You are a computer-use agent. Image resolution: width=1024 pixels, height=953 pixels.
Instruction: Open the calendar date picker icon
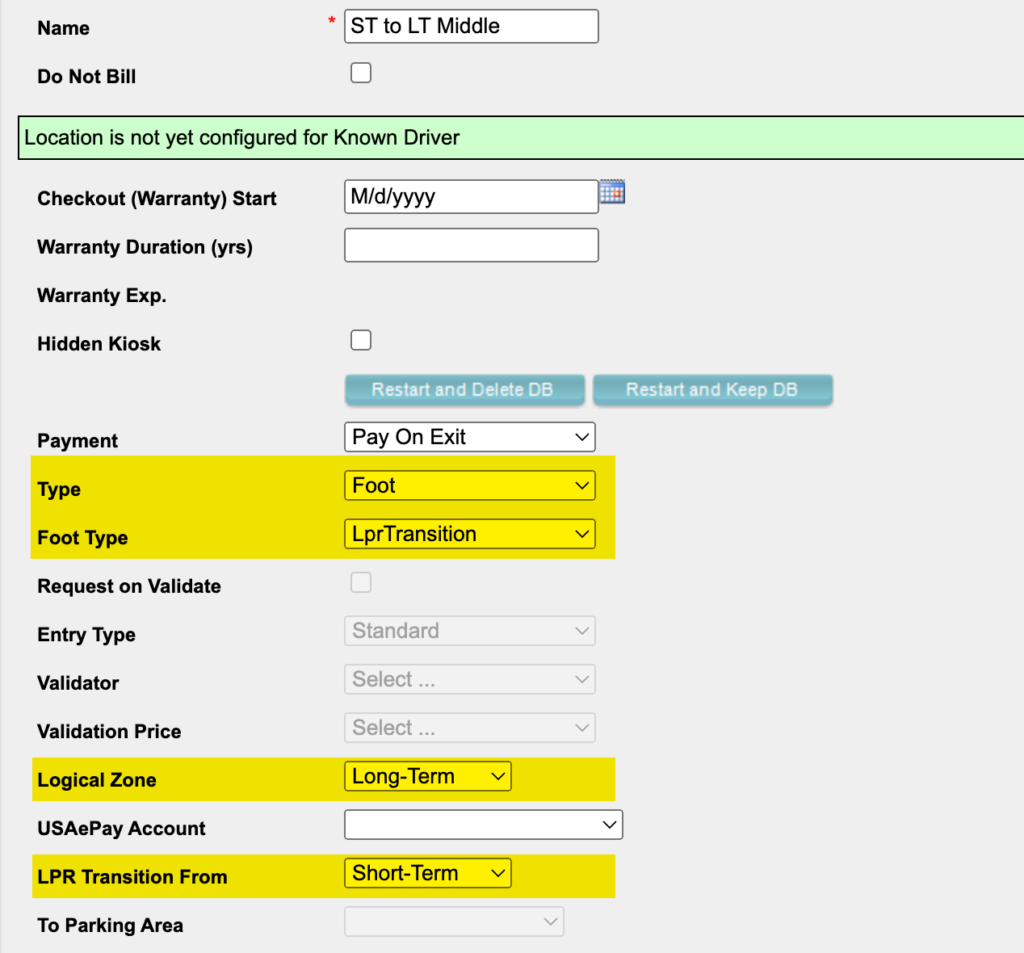[612, 193]
